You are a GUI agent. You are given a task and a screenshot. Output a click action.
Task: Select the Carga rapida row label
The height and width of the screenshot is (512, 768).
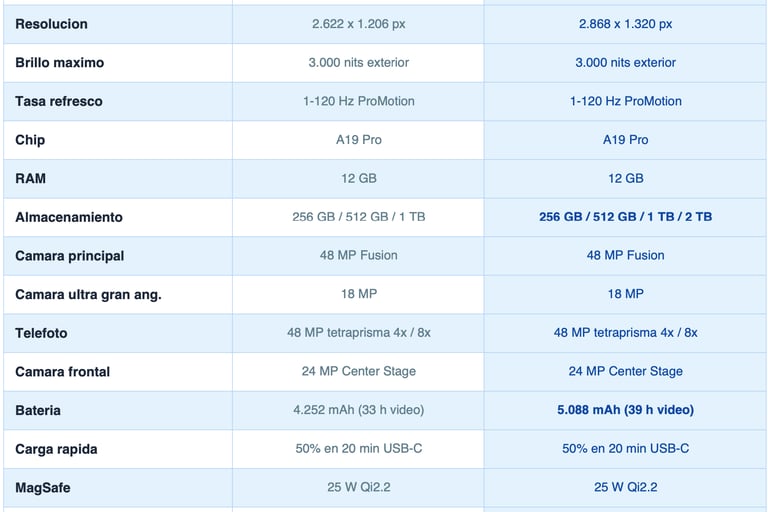pos(56,449)
